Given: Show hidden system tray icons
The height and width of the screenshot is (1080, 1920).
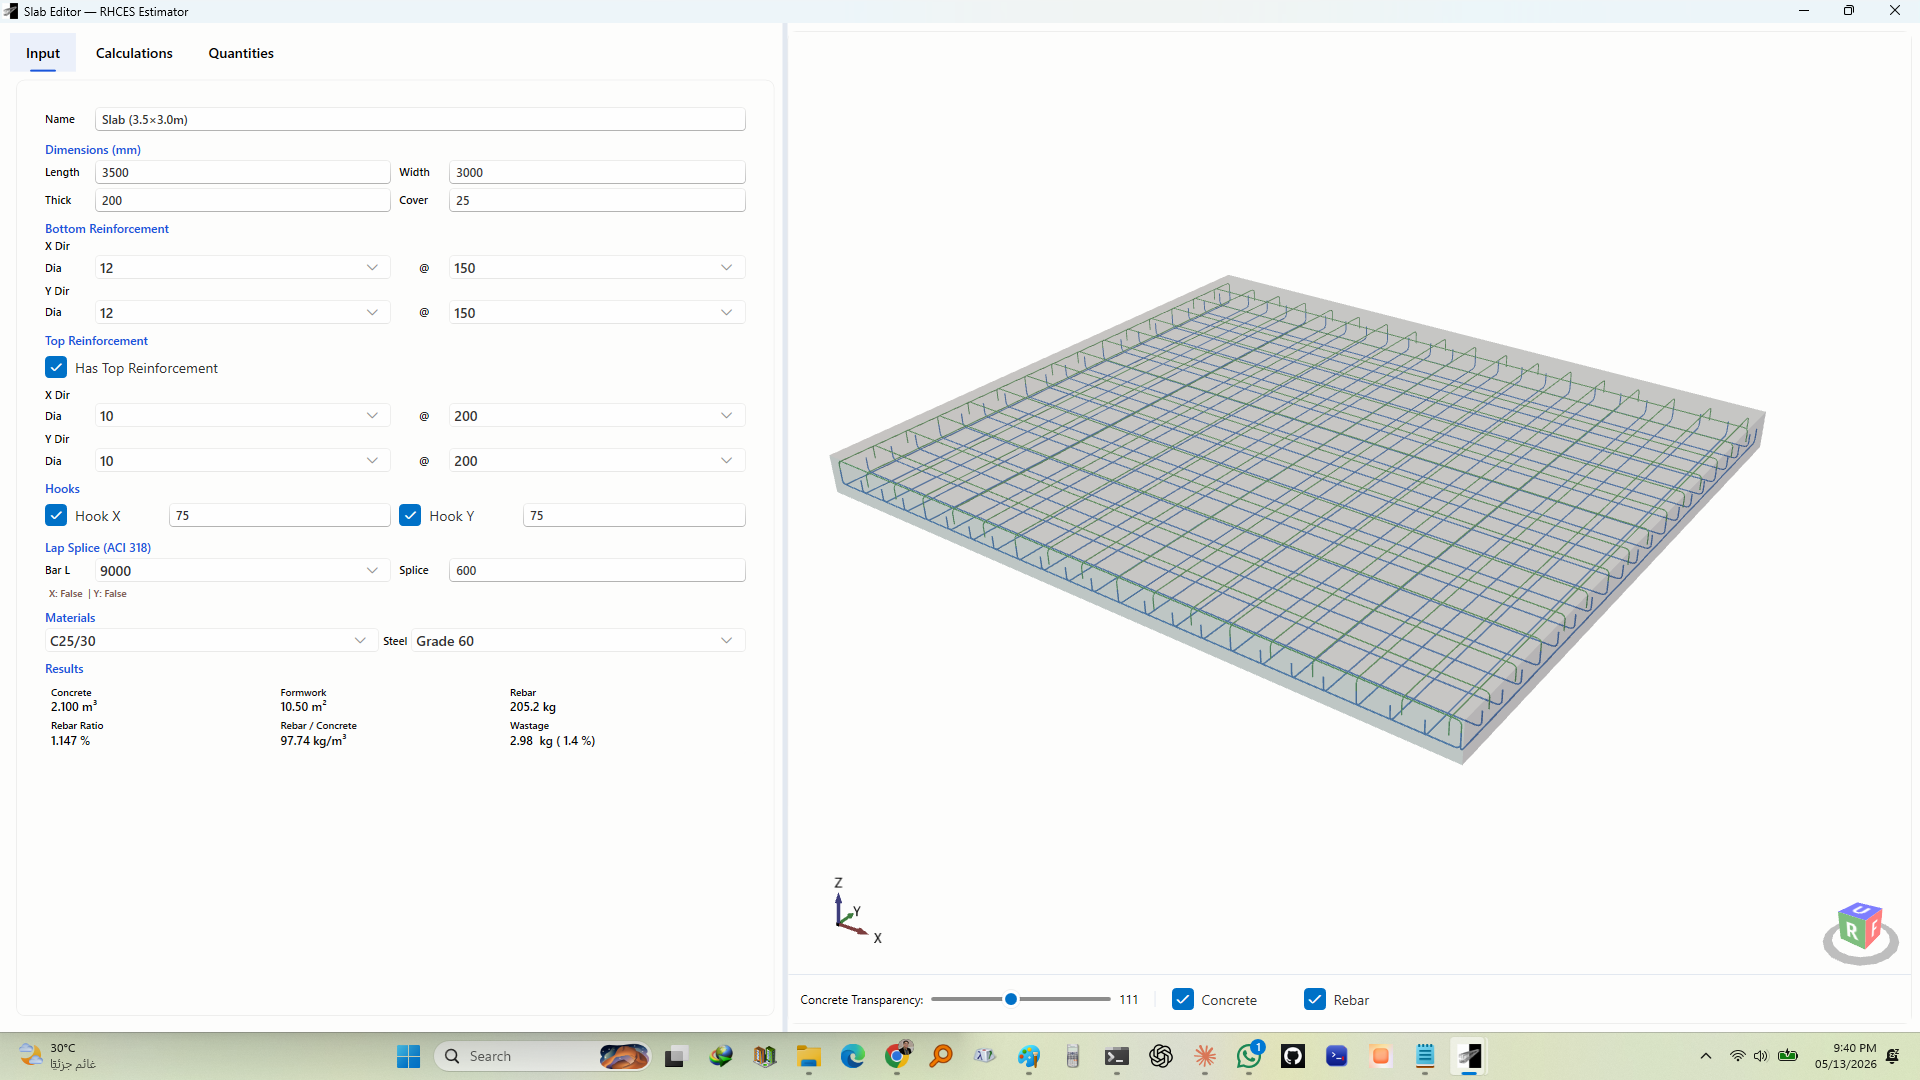Looking at the screenshot, I should click(x=1706, y=1056).
